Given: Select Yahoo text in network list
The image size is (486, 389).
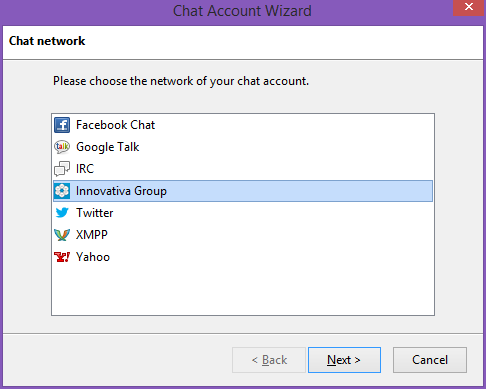Looking at the screenshot, I should point(93,257).
